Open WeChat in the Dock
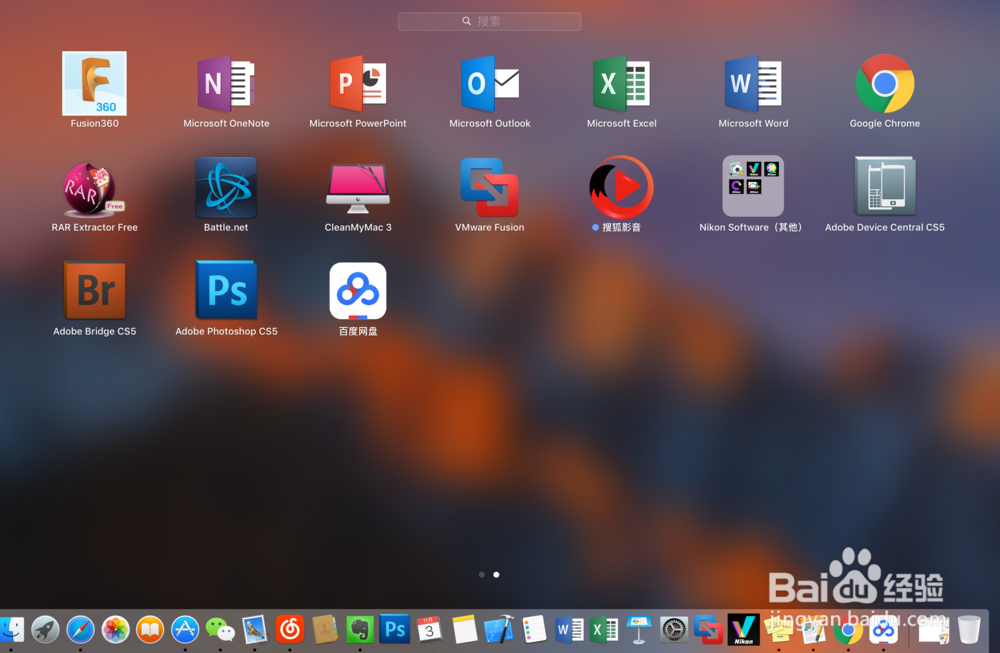The height and width of the screenshot is (653, 1000). [x=220, y=630]
